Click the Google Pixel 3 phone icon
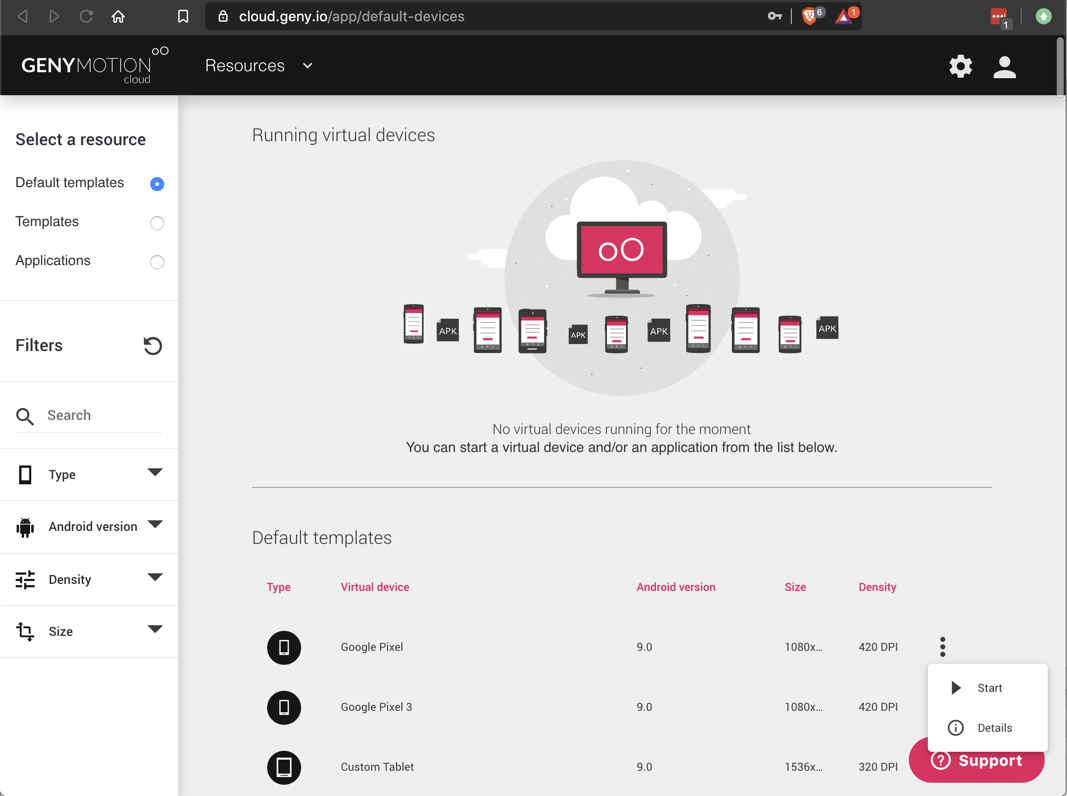The height and width of the screenshot is (796, 1067). click(x=284, y=708)
